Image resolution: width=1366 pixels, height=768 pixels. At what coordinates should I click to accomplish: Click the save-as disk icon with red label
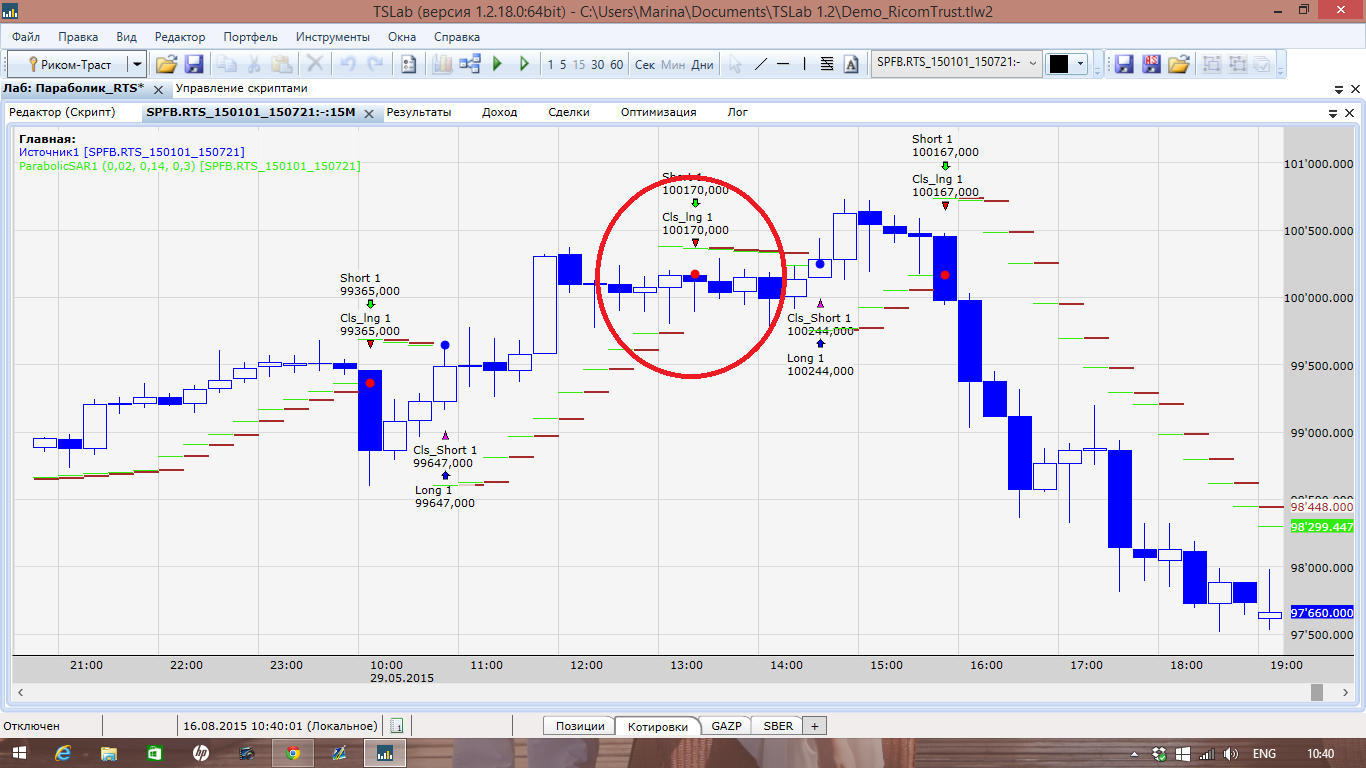point(1151,64)
